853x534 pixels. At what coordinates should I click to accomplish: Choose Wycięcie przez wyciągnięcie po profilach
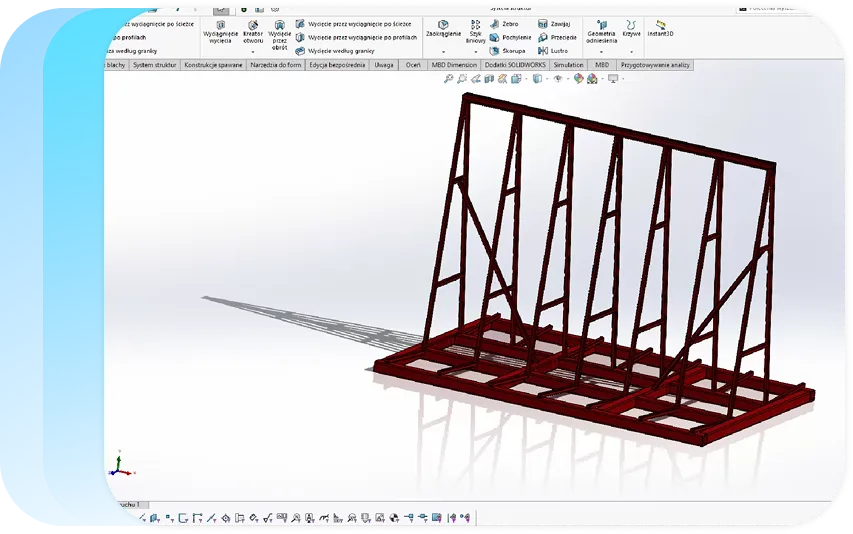[x=356, y=38]
